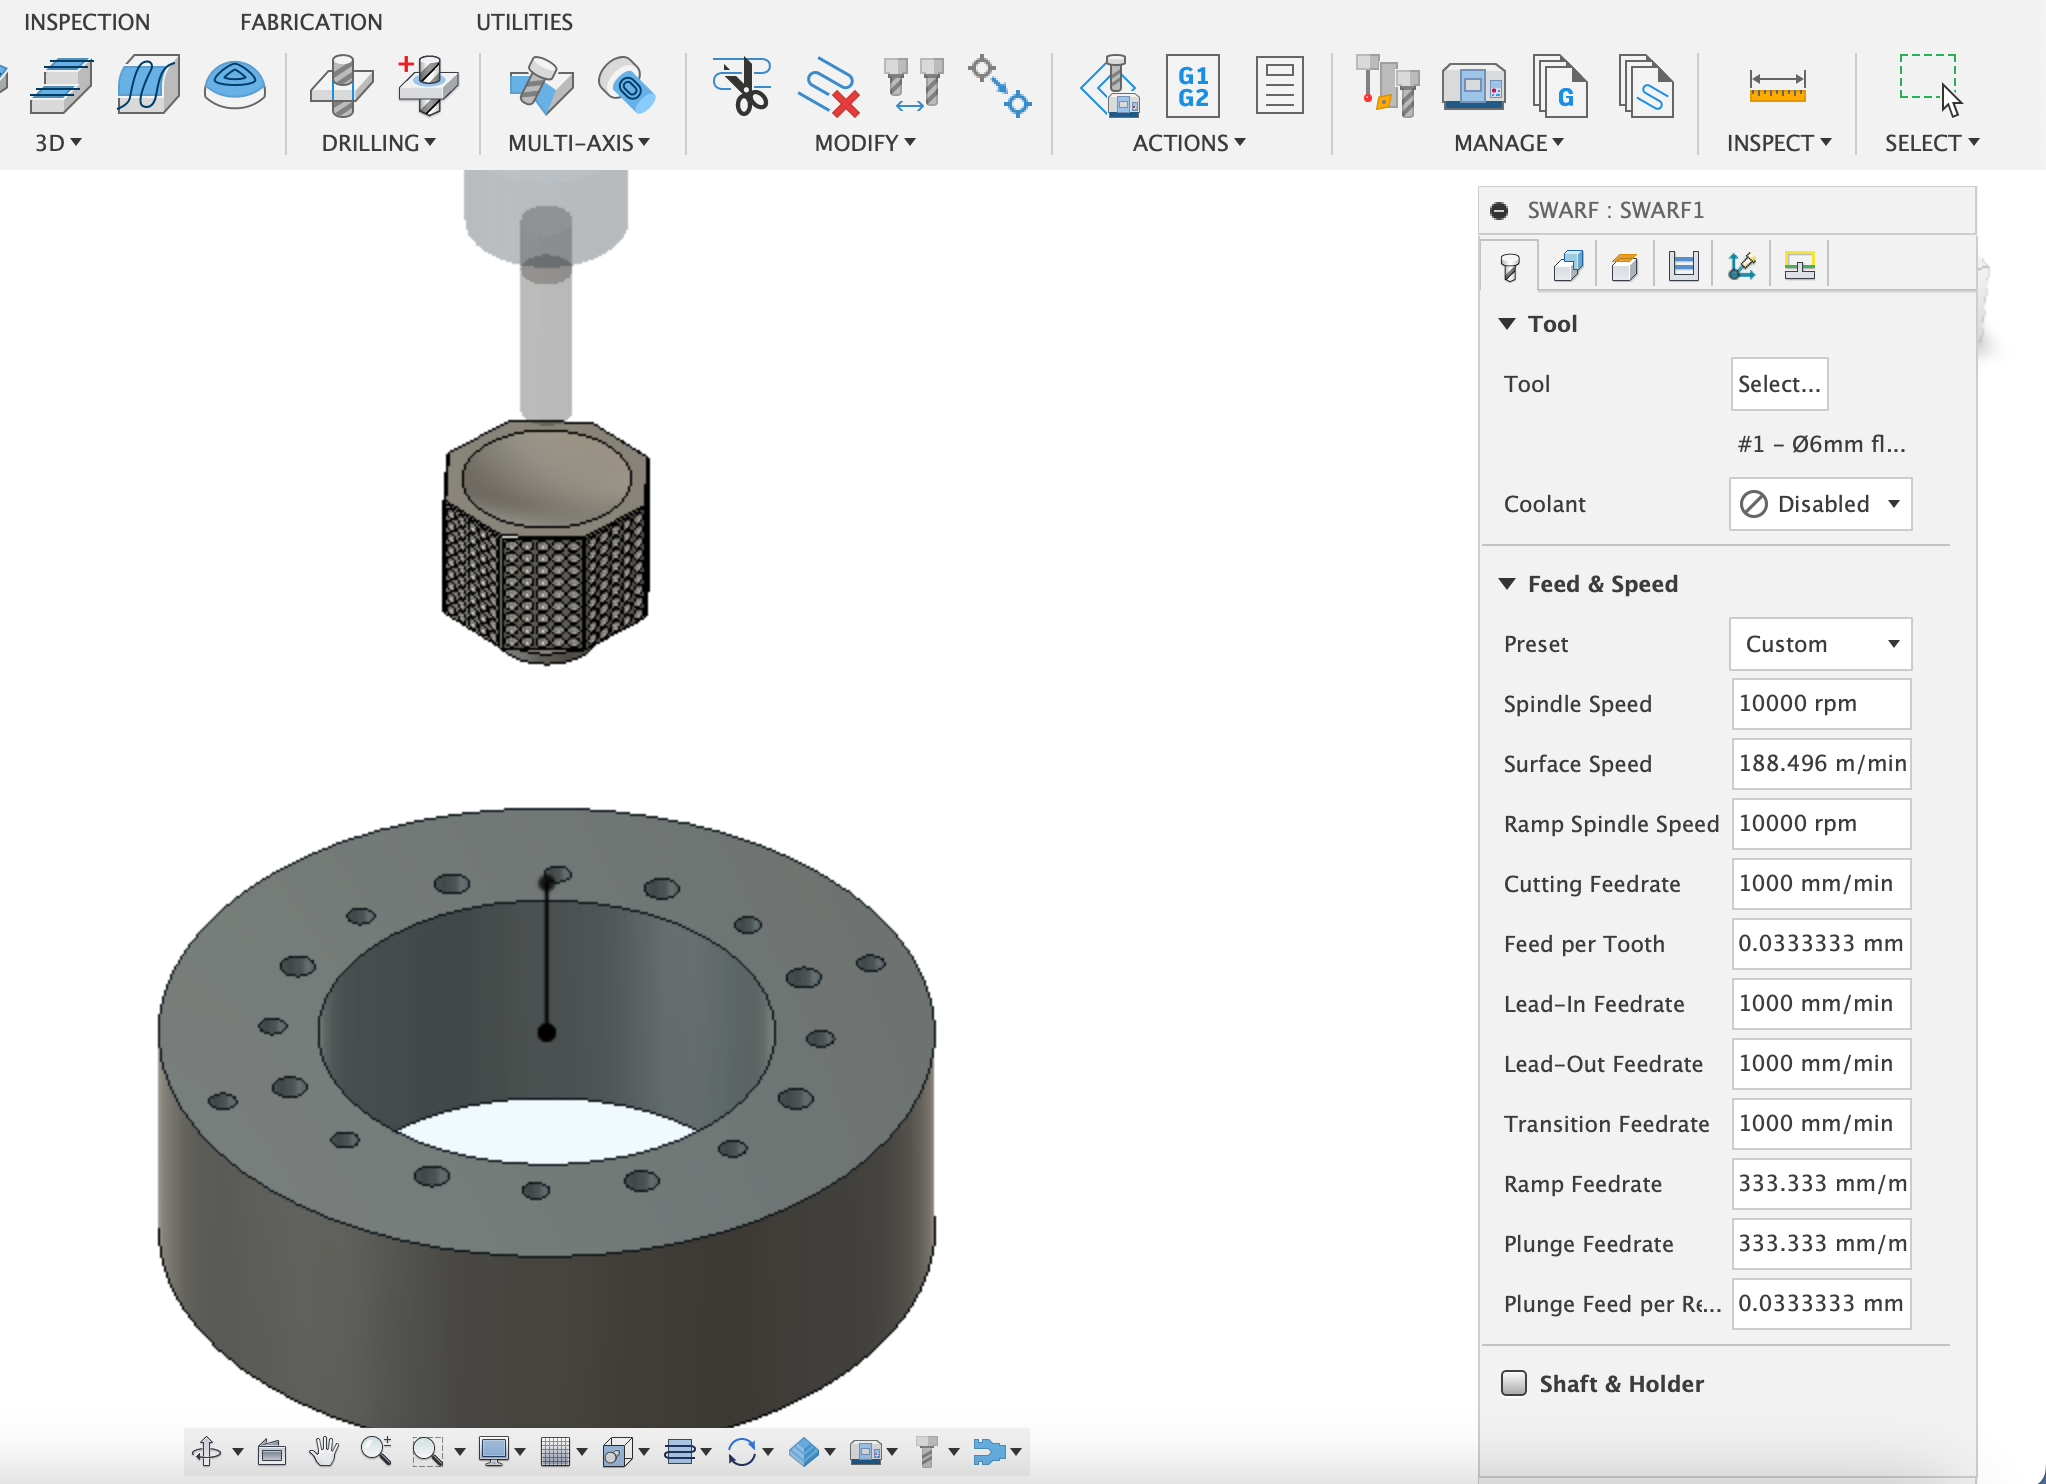Open the FABRICATION menu

coord(311,22)
